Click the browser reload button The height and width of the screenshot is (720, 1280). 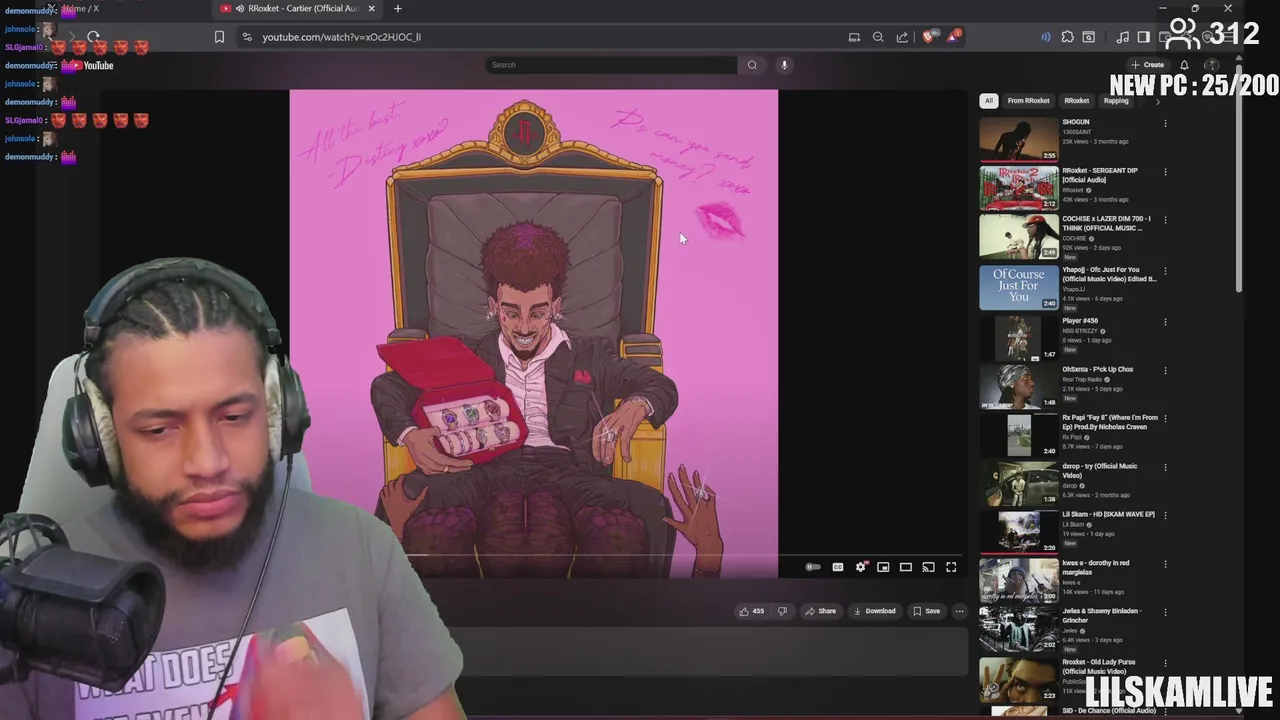point(93,37)
